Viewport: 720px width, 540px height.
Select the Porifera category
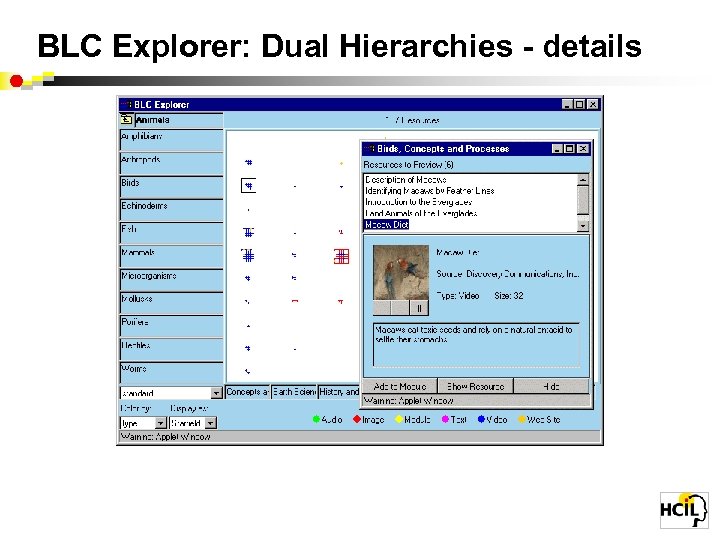[x=171, y=326]
